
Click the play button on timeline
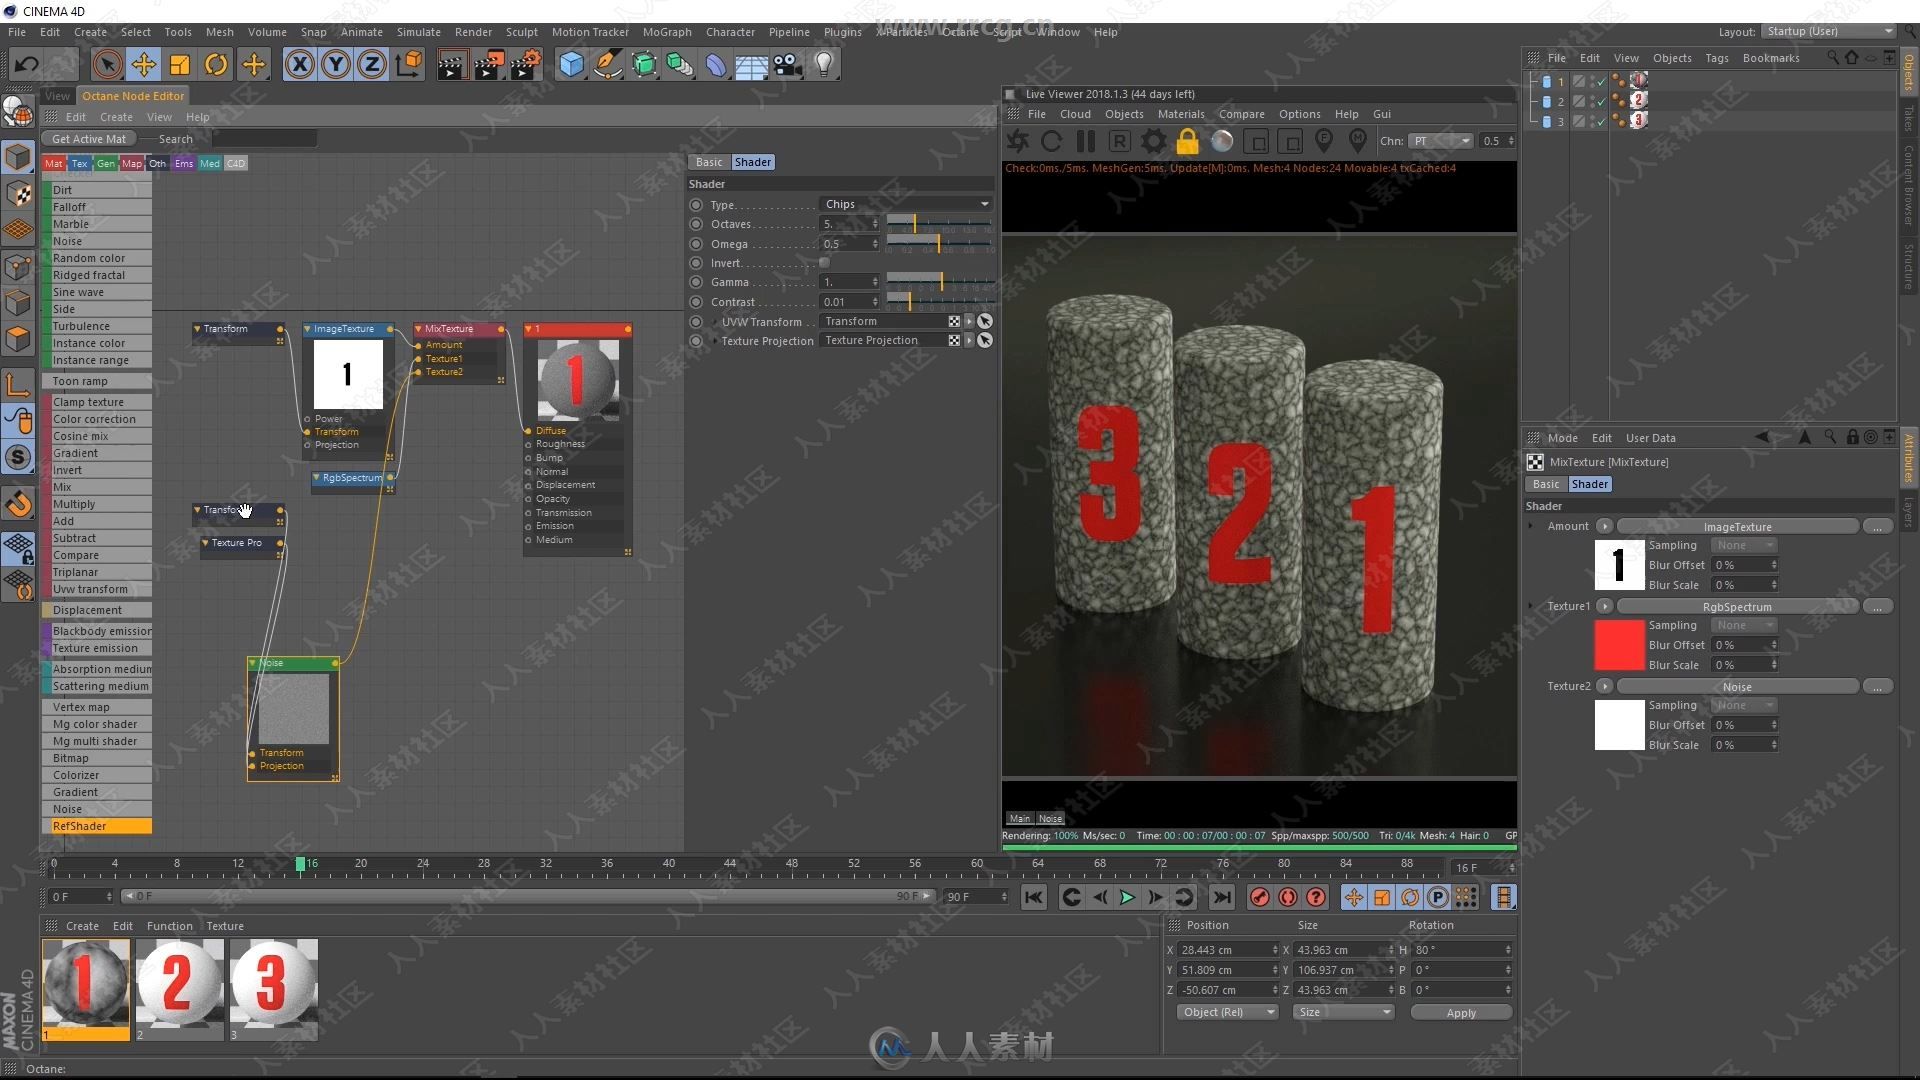coord(1127,898)
